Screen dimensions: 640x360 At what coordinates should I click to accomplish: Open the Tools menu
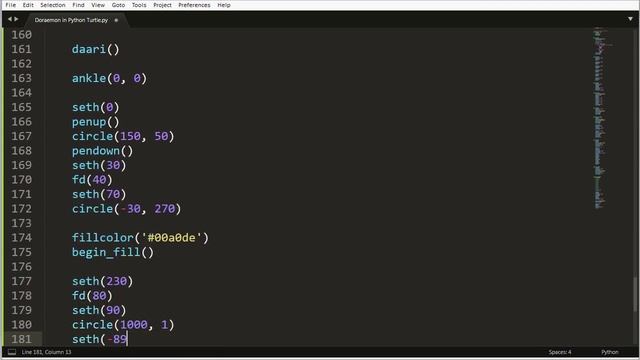click(139, 5)
